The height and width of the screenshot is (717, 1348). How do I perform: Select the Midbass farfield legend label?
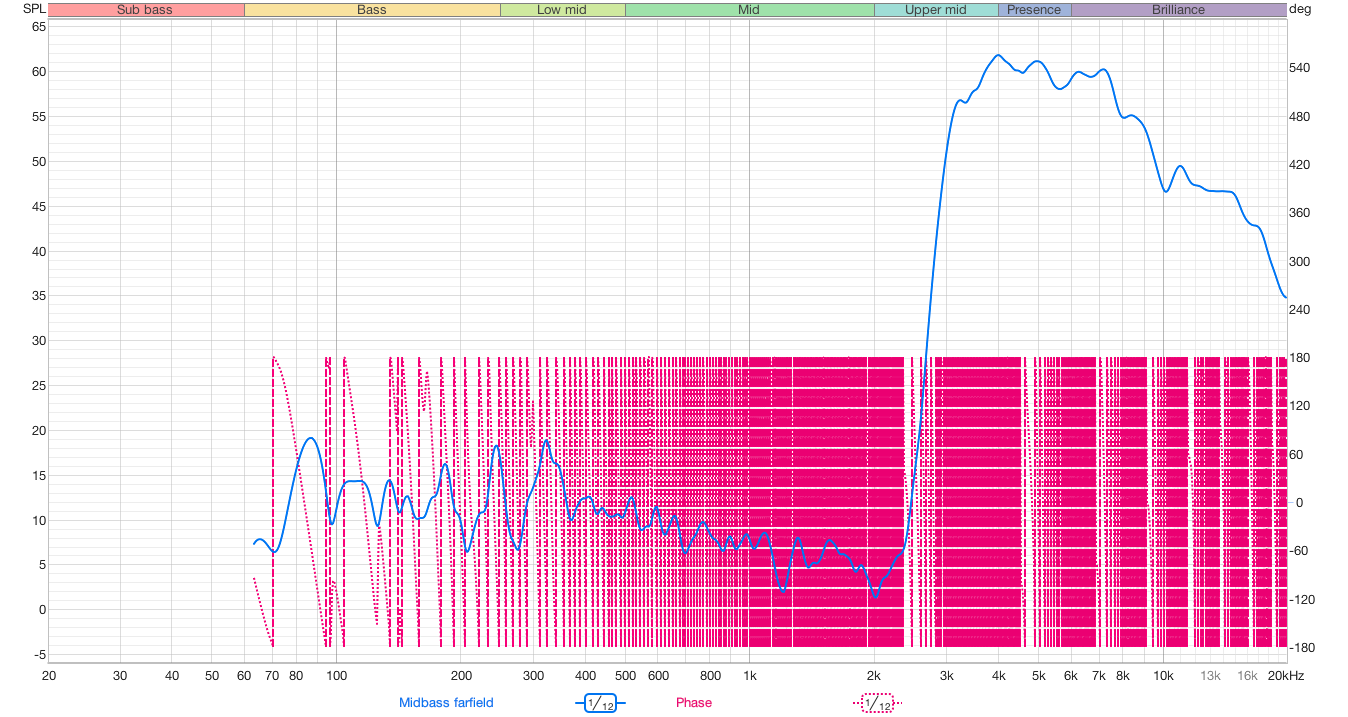tap(446, 703)
